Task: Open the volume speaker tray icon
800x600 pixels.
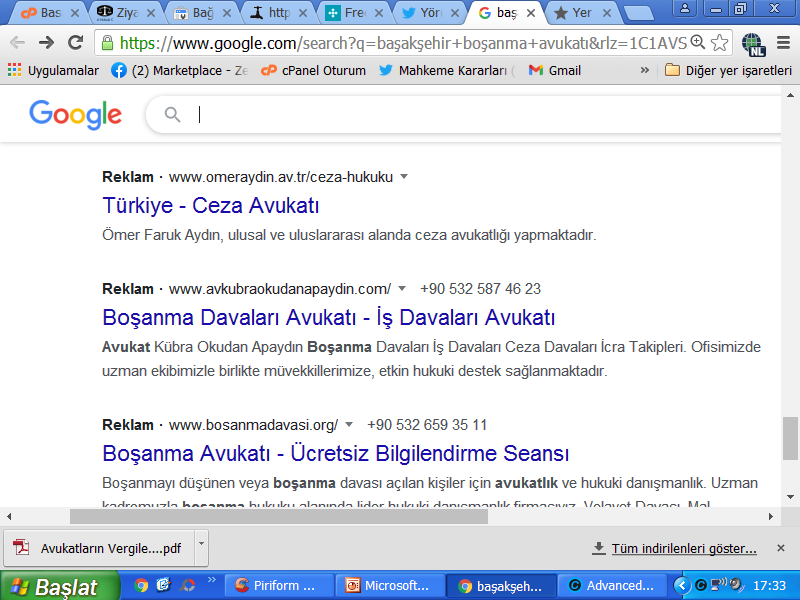Action: 737,585
